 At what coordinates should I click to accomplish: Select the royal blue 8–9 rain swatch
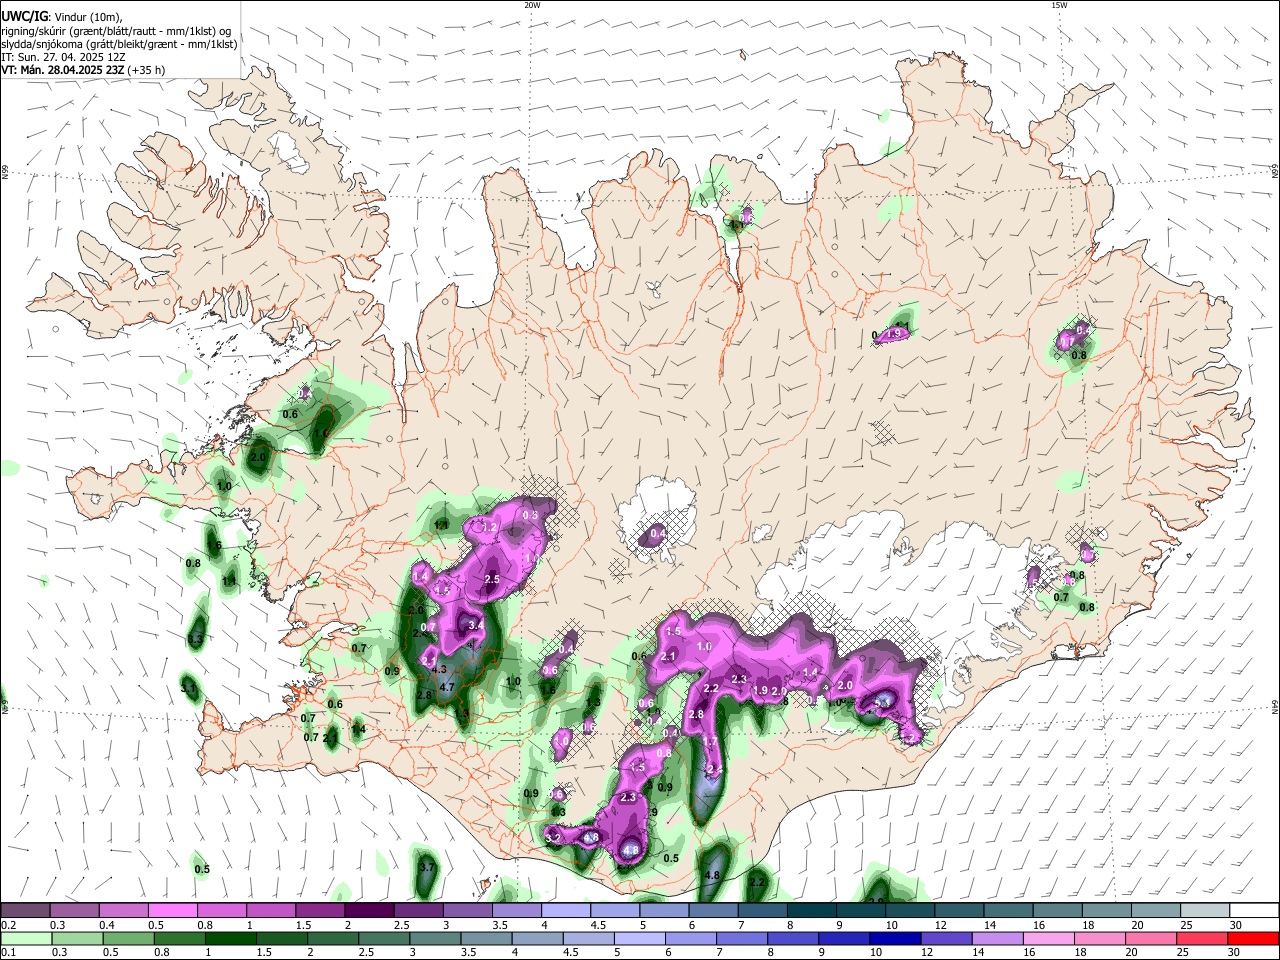[x=792, y=938]
